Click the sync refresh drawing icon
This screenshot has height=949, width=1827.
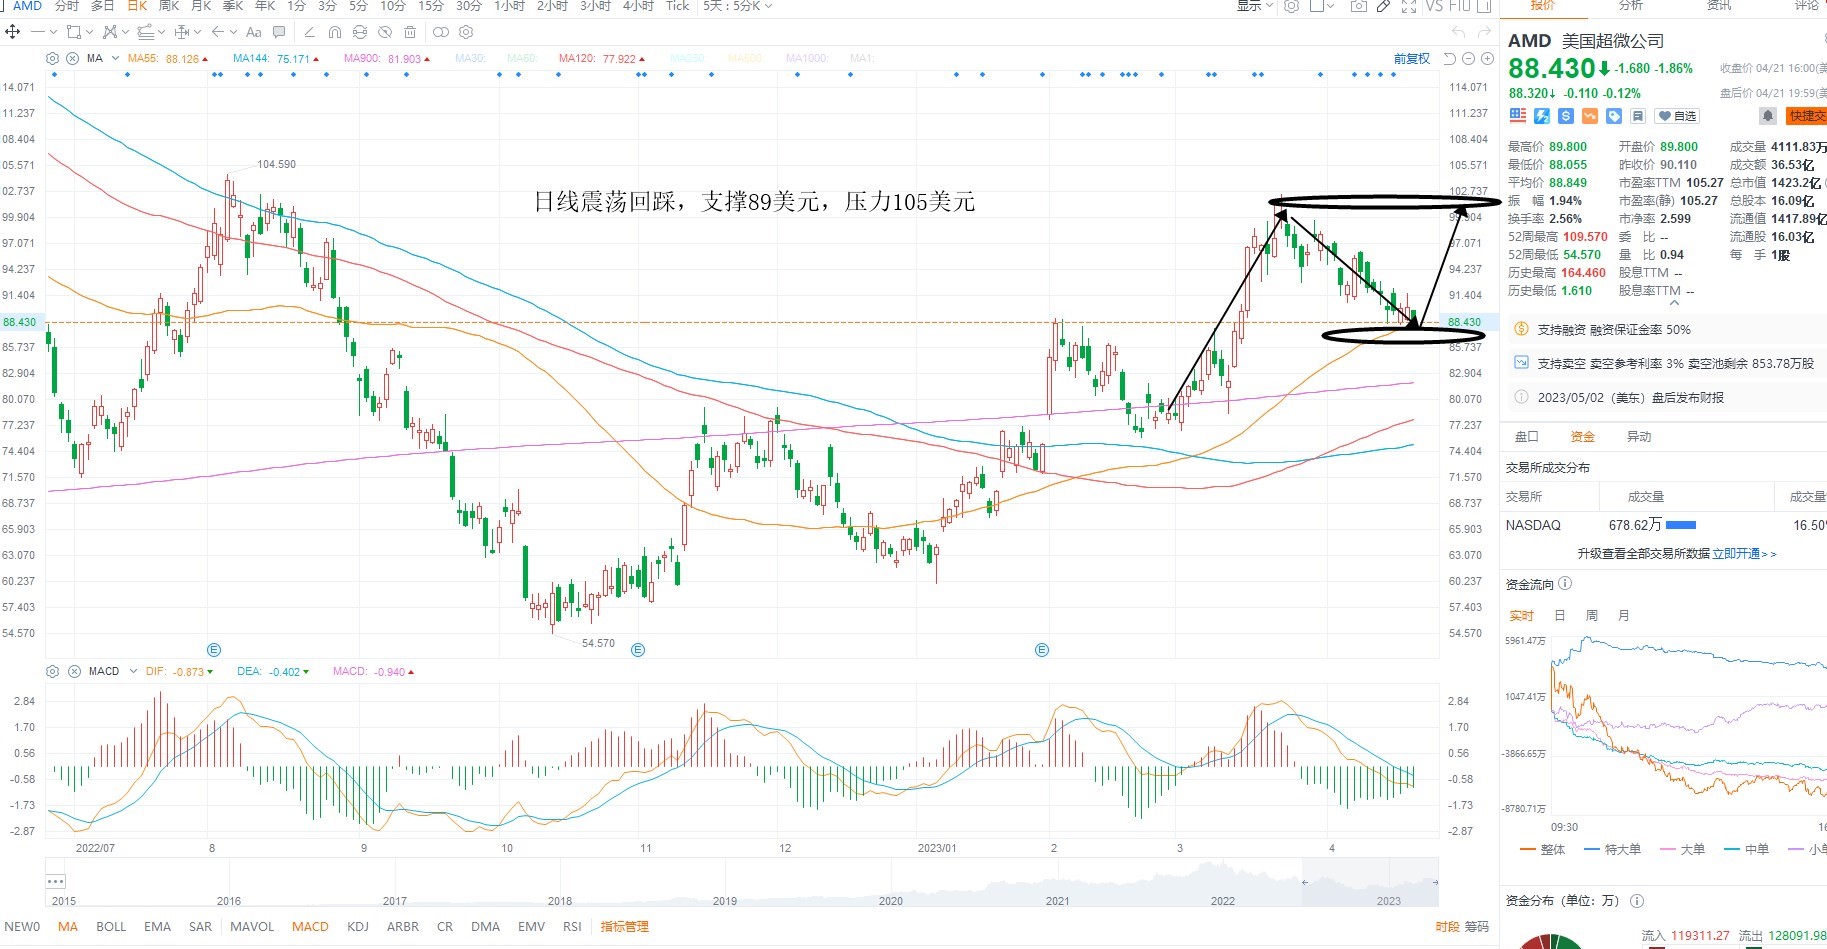pyautogui.click(x=360, y=32)
